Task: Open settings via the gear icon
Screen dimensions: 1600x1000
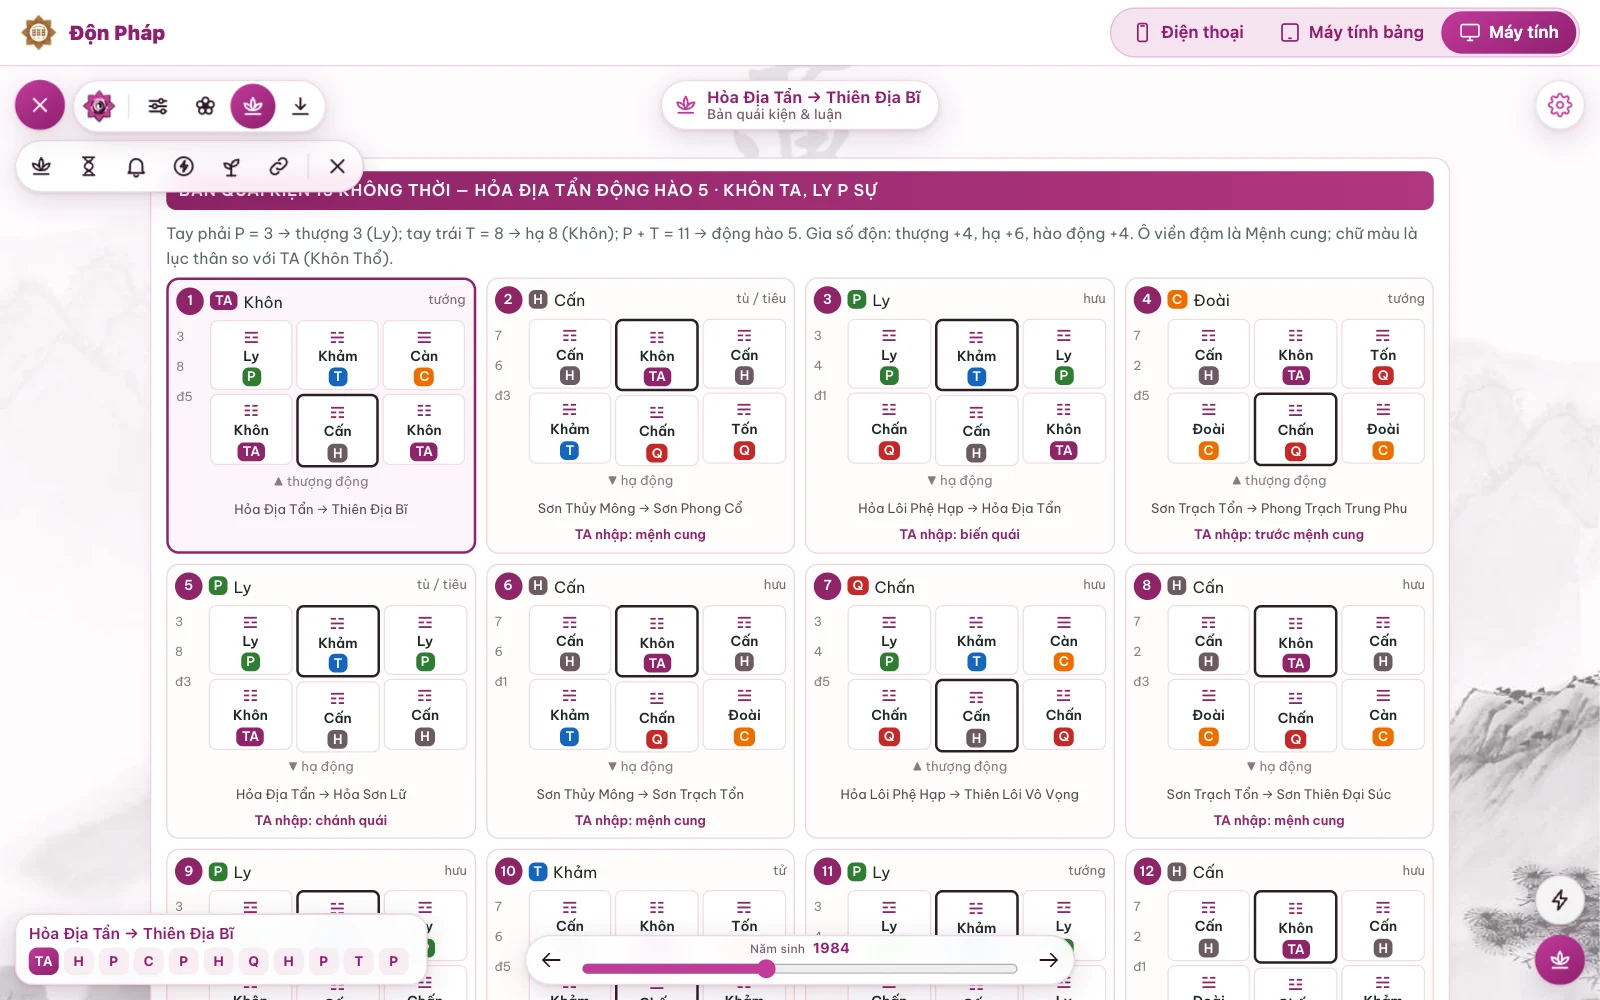Action: (x=1560, y=105)
